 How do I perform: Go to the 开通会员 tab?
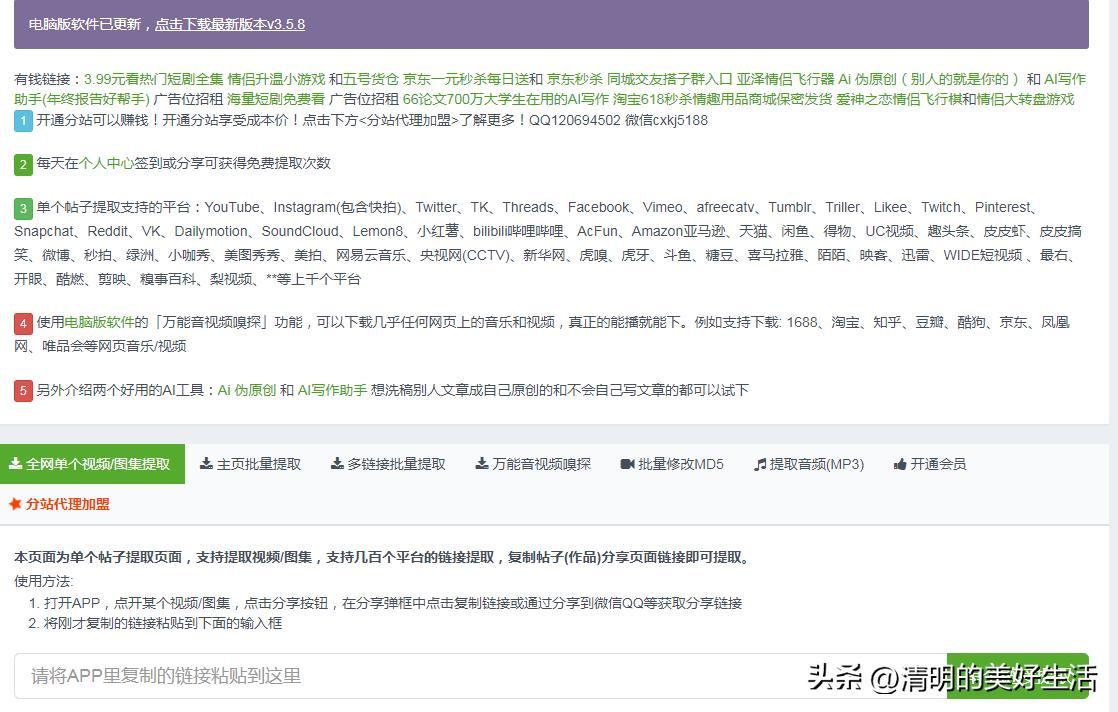click(930, 464)
